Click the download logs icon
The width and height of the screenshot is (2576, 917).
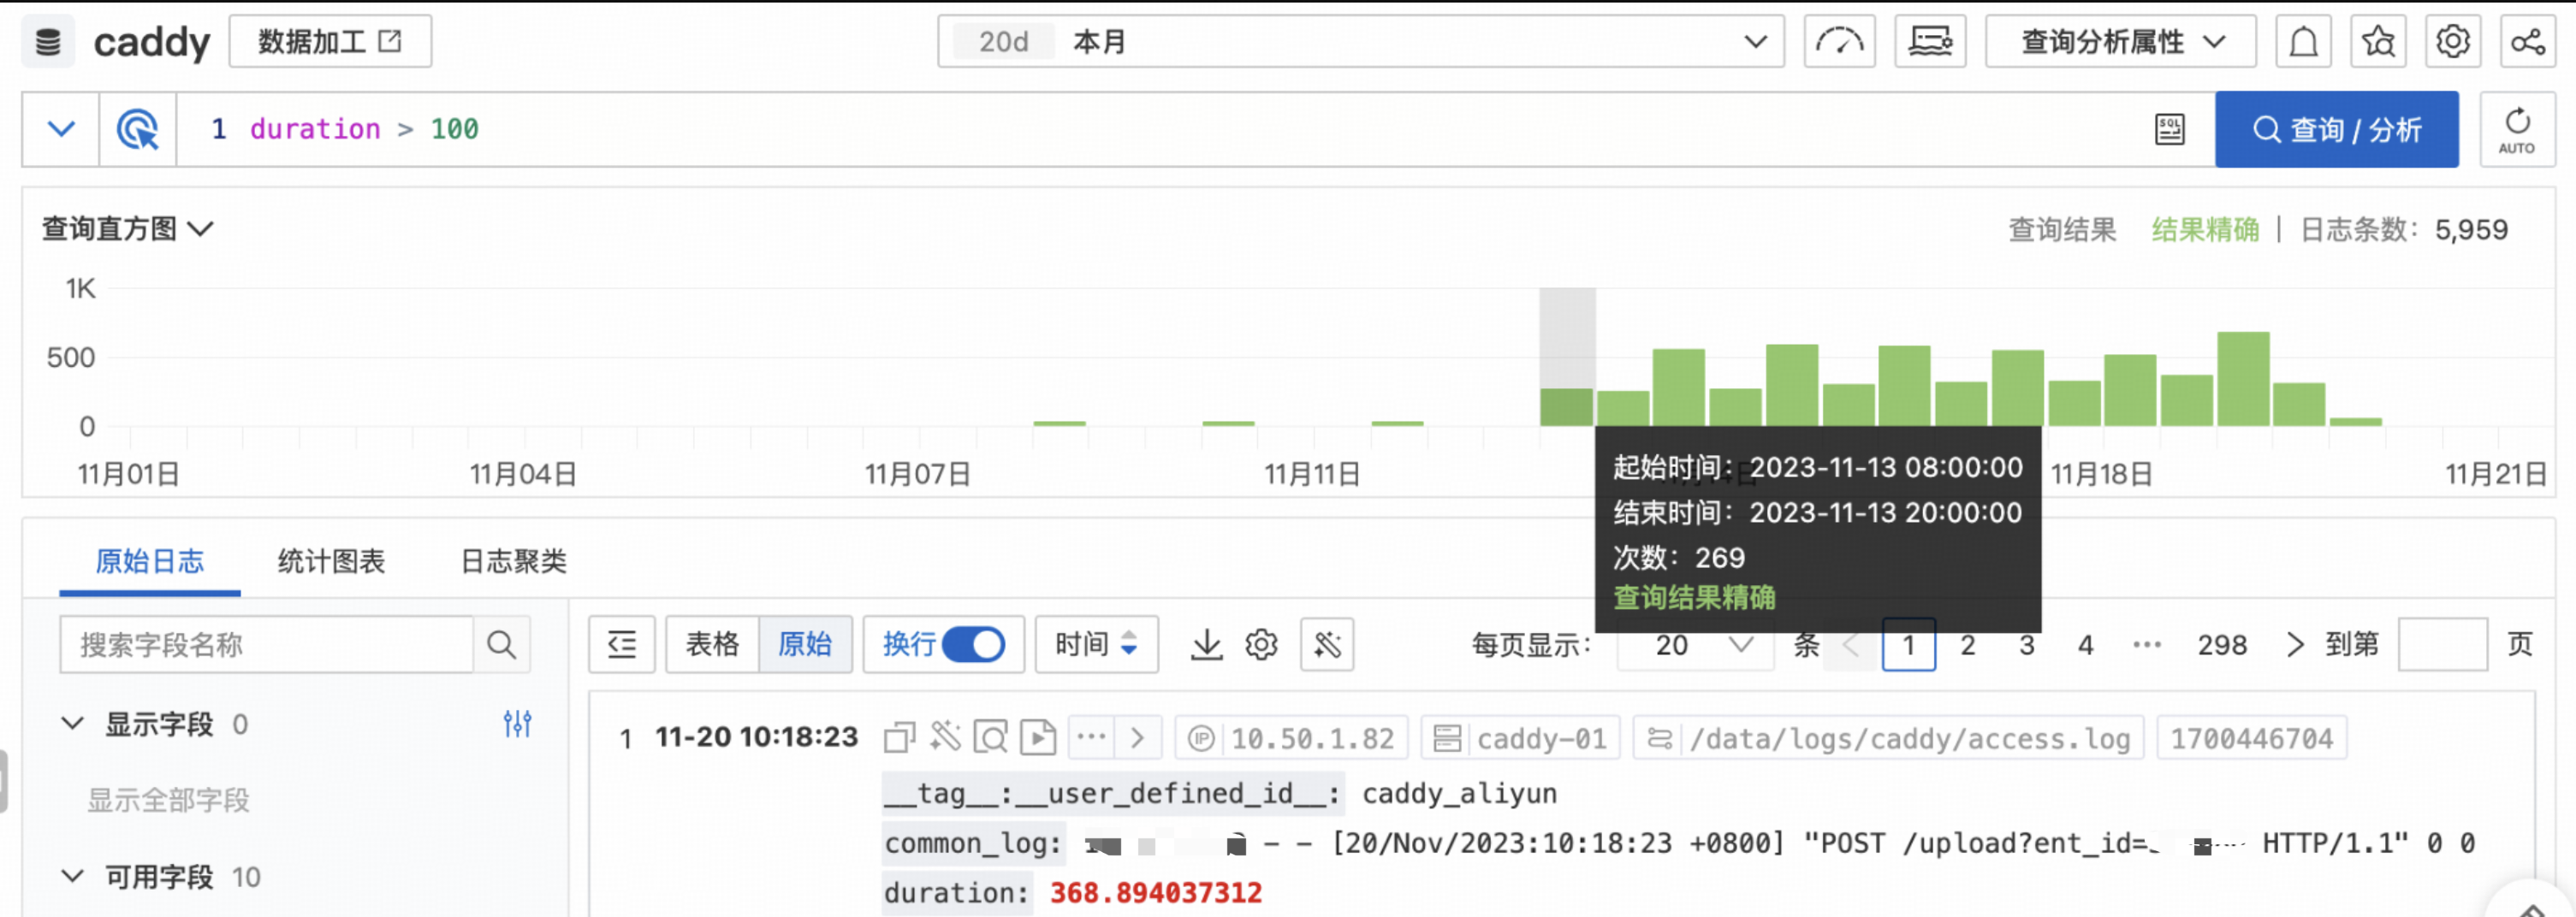(x=1207, y=645)
